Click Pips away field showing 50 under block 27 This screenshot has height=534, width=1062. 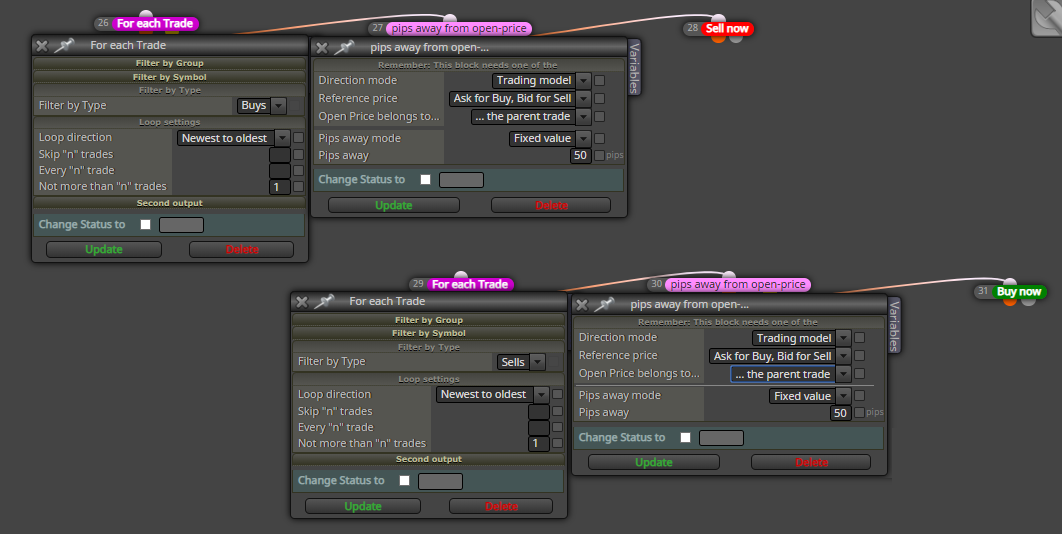[580, 155]
